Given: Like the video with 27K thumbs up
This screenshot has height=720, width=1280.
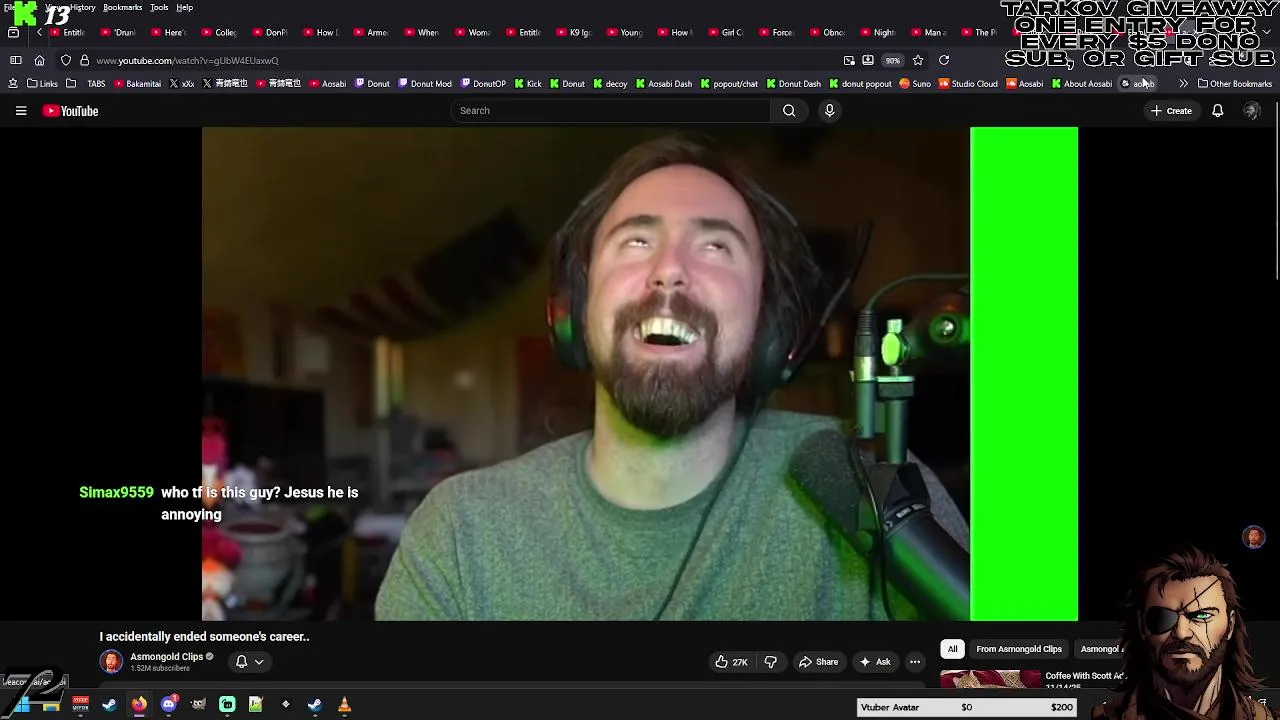Looking at the screenshot, I should pos(731,662).
